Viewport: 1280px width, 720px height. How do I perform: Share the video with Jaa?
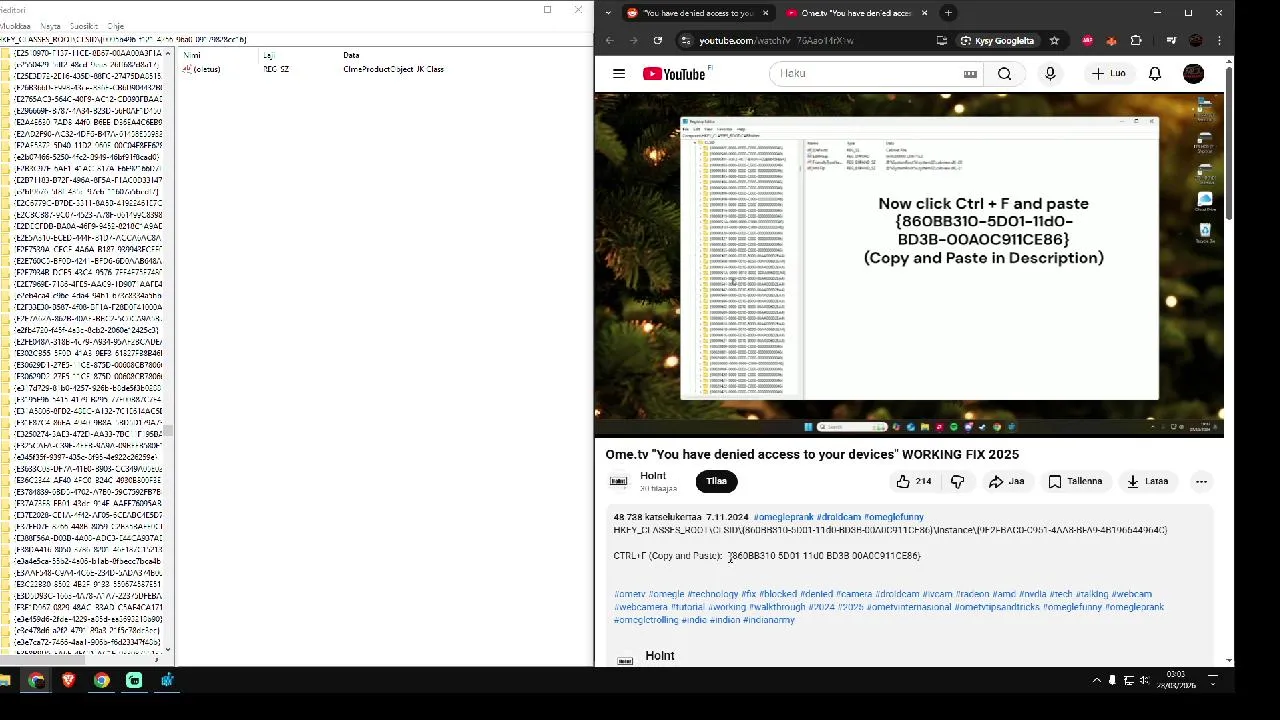tap(1007, 481)
